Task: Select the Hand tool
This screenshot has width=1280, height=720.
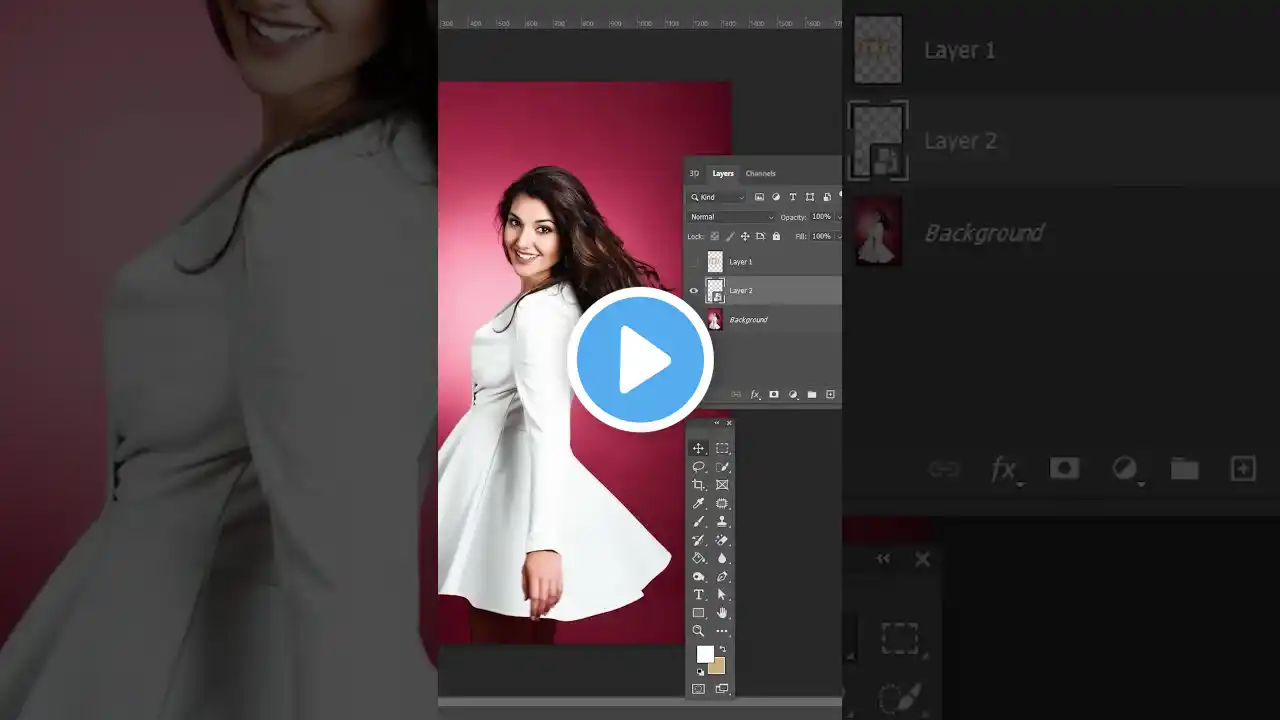Action: [x=722, y=612]
